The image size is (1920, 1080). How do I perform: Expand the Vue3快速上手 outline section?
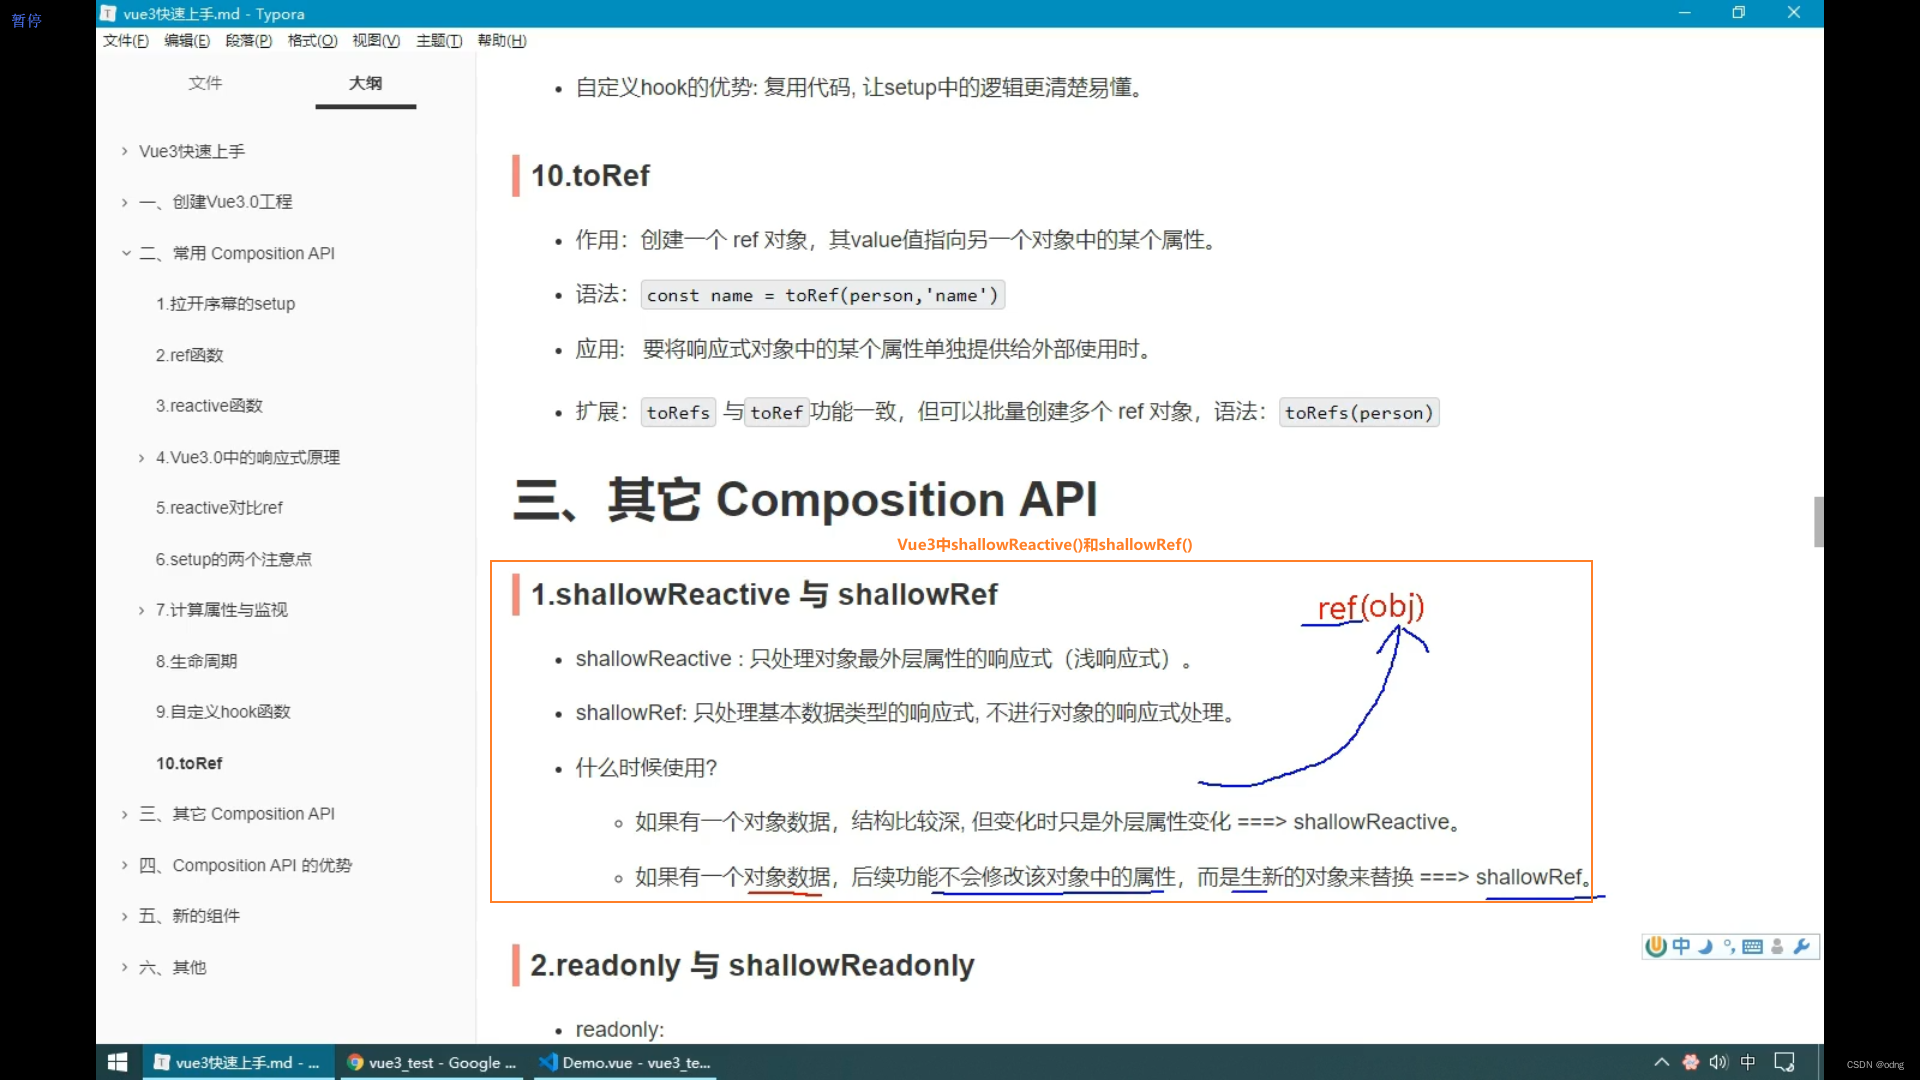click(123, 151)
